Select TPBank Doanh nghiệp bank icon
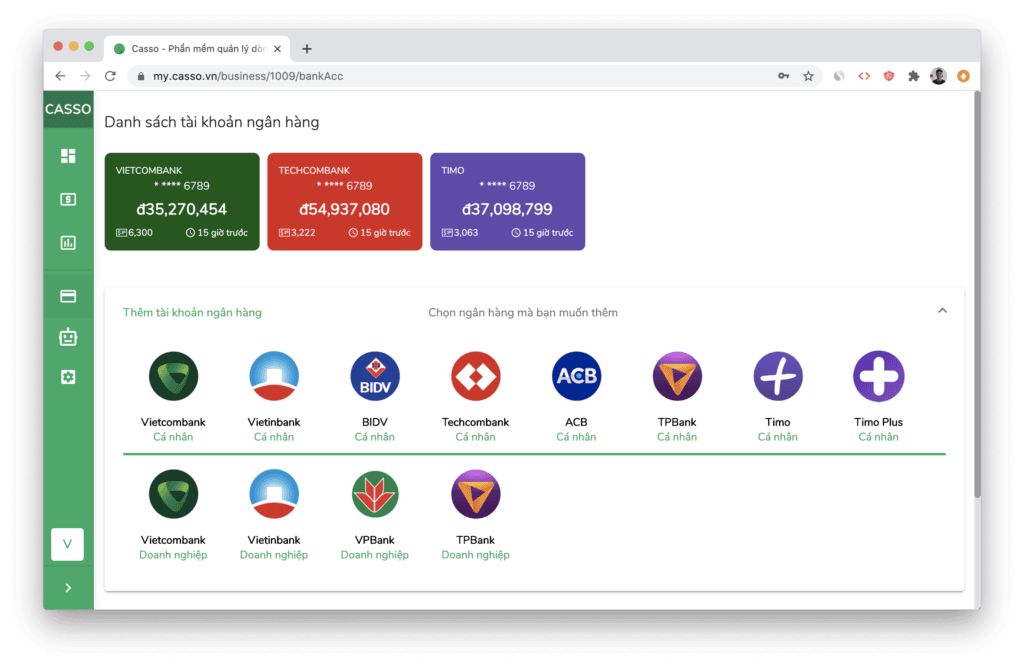 coord(475,494)
